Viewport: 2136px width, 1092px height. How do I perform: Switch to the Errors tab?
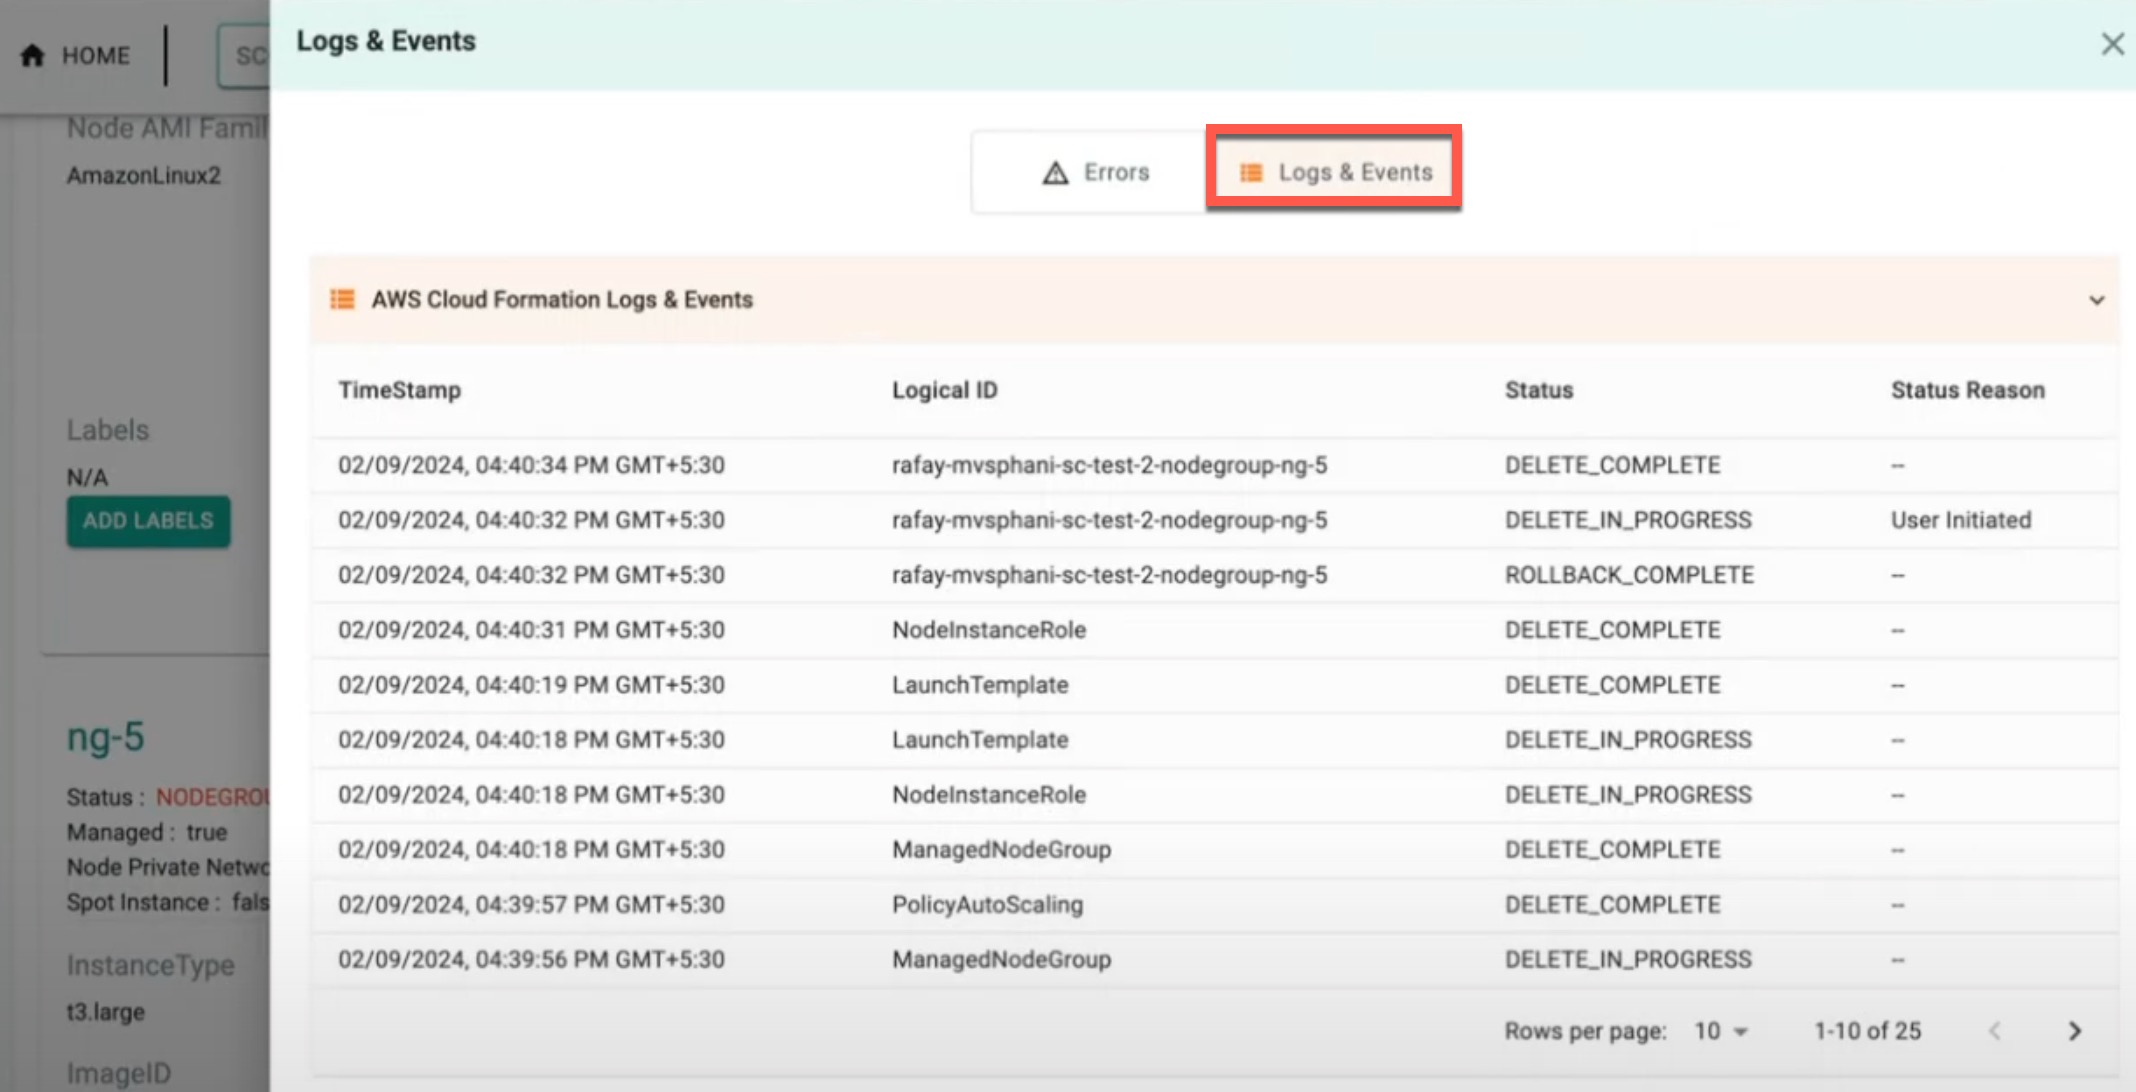[x=1089, y=172]
